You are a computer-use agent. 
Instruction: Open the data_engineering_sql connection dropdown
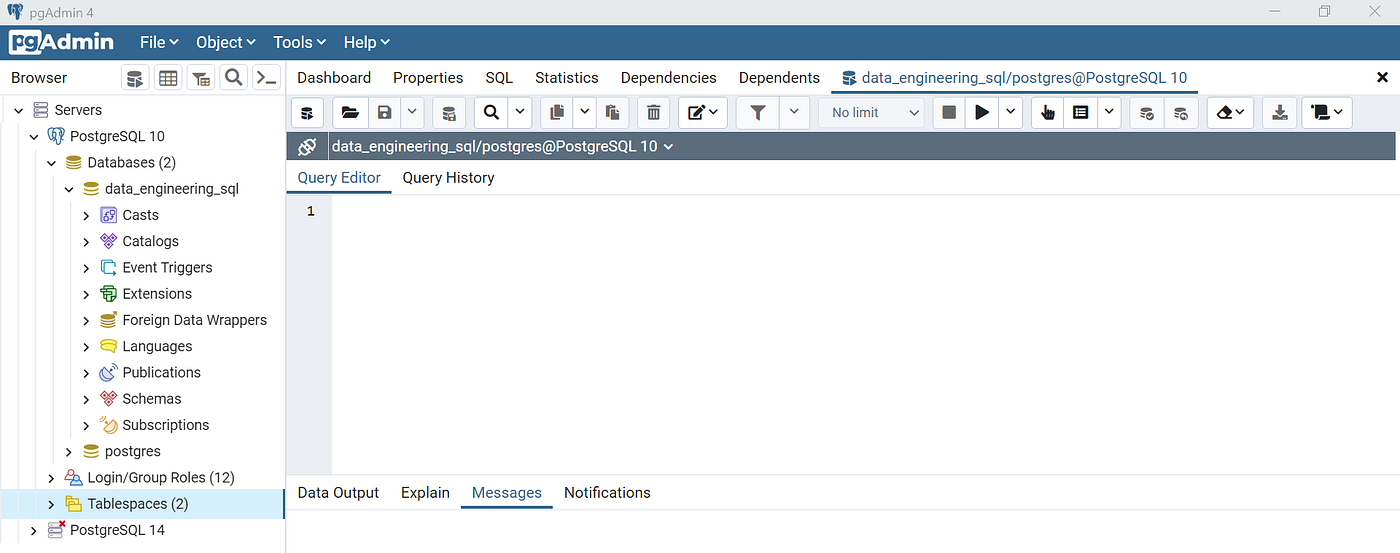pos(502,146)
